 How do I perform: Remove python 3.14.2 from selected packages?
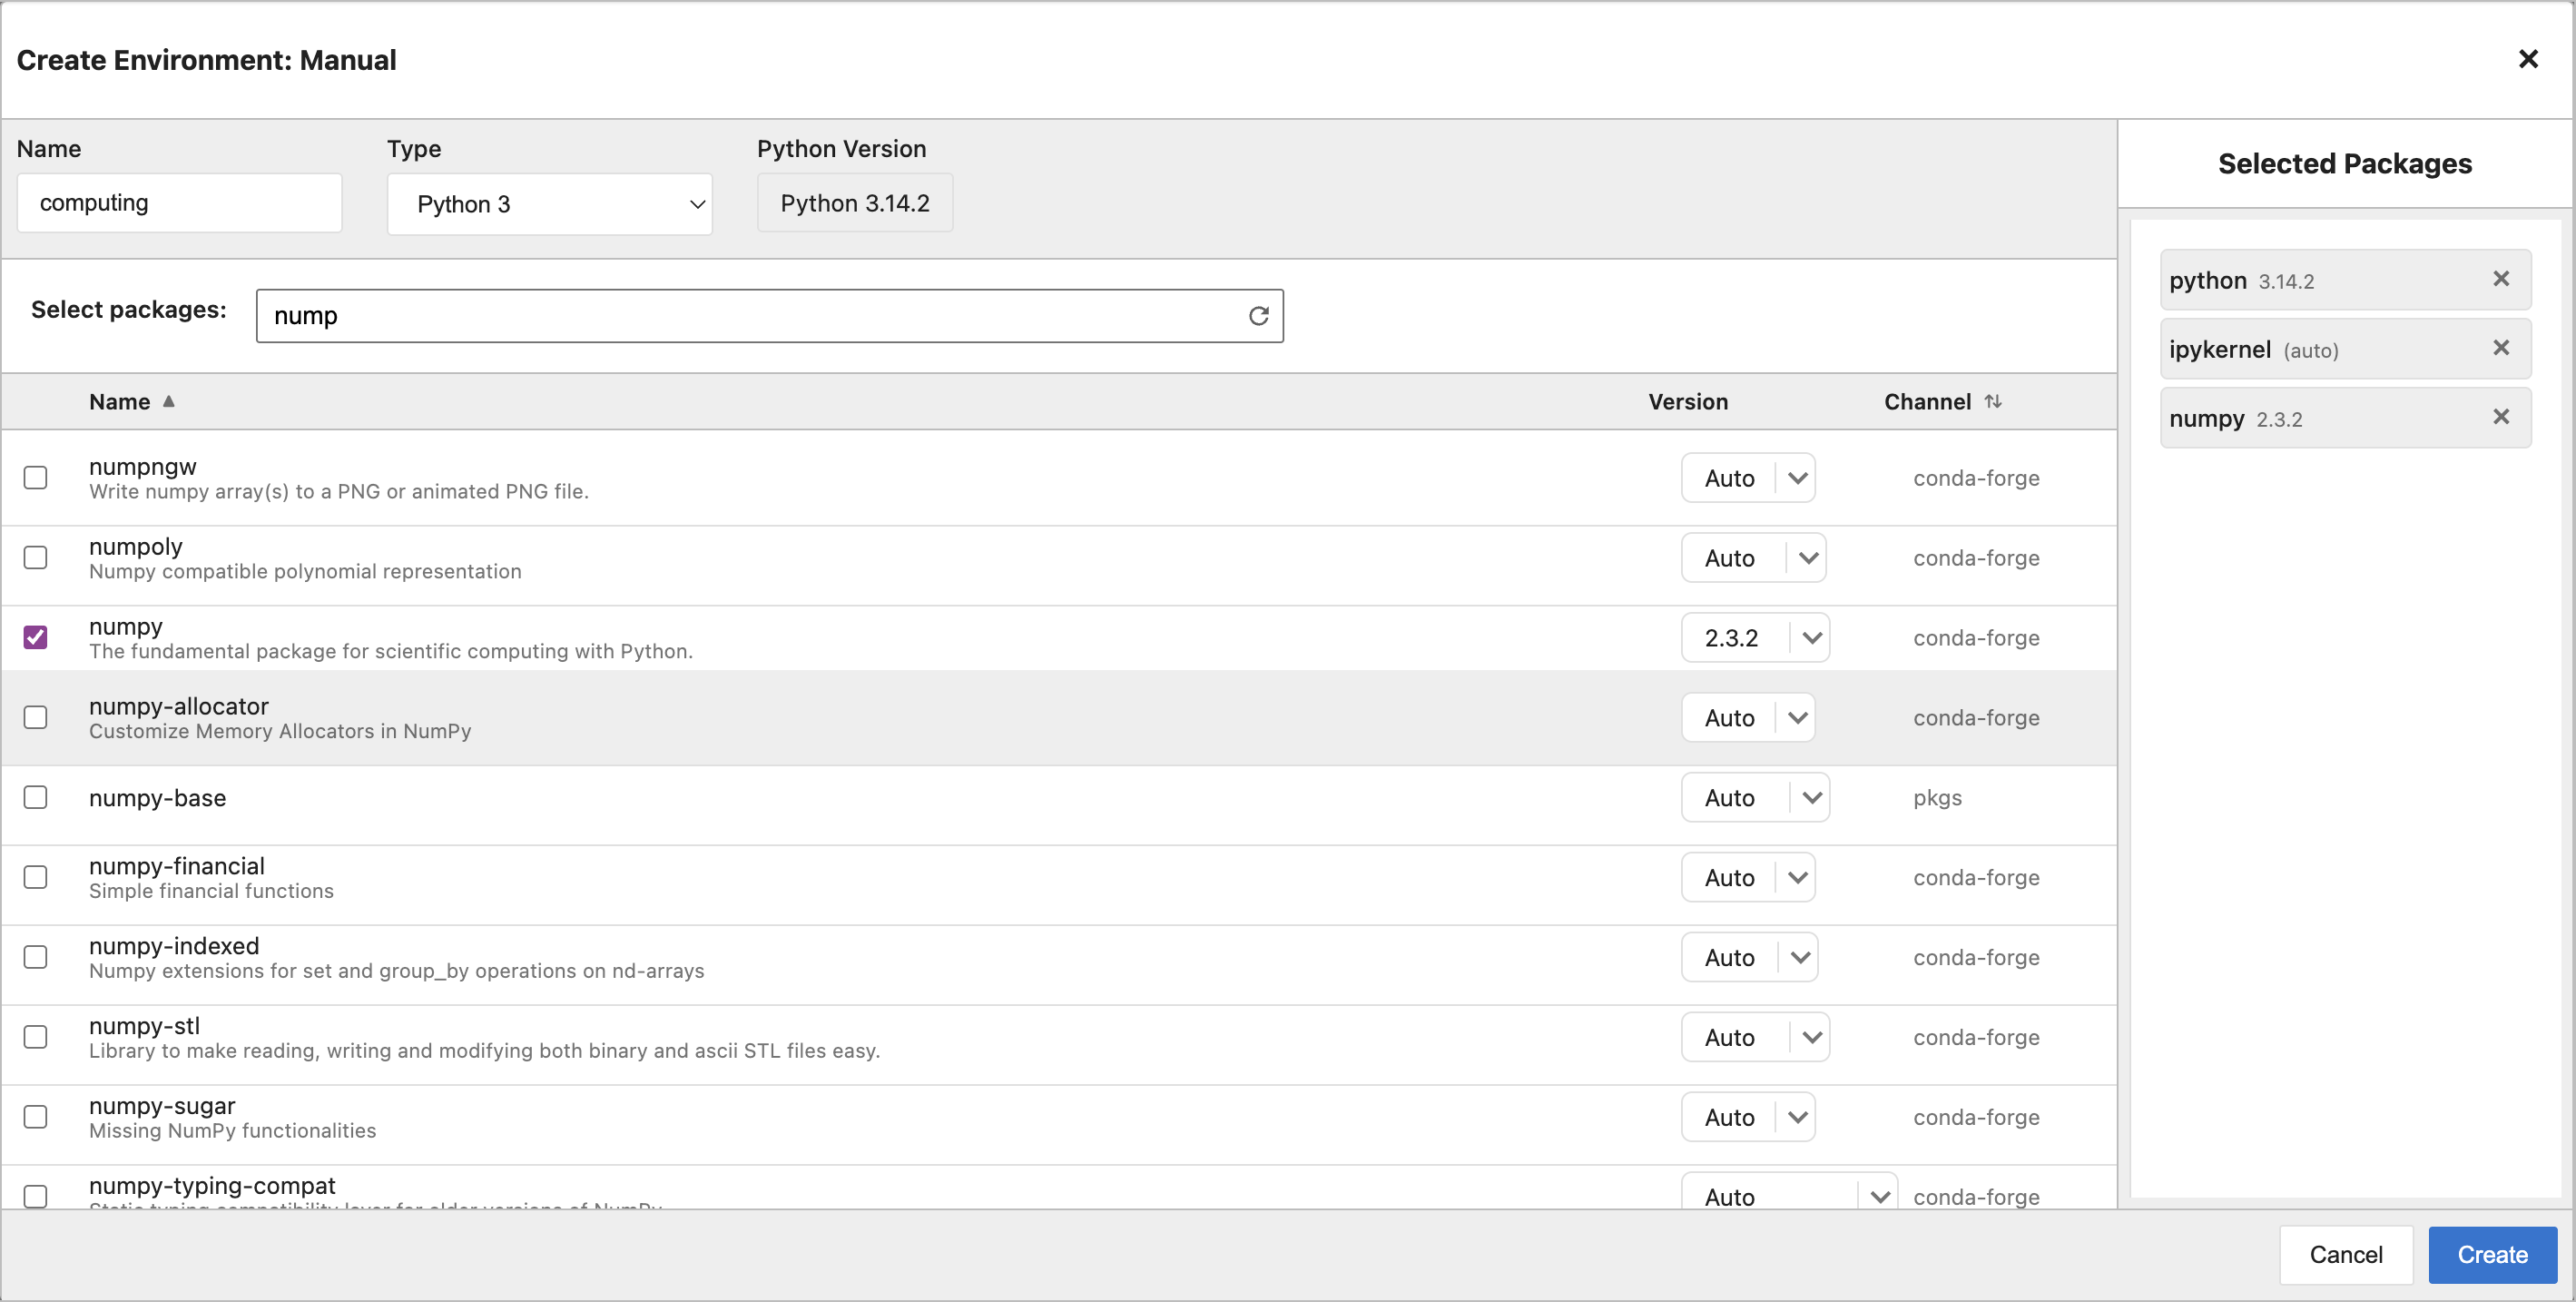pos(2500,279)
